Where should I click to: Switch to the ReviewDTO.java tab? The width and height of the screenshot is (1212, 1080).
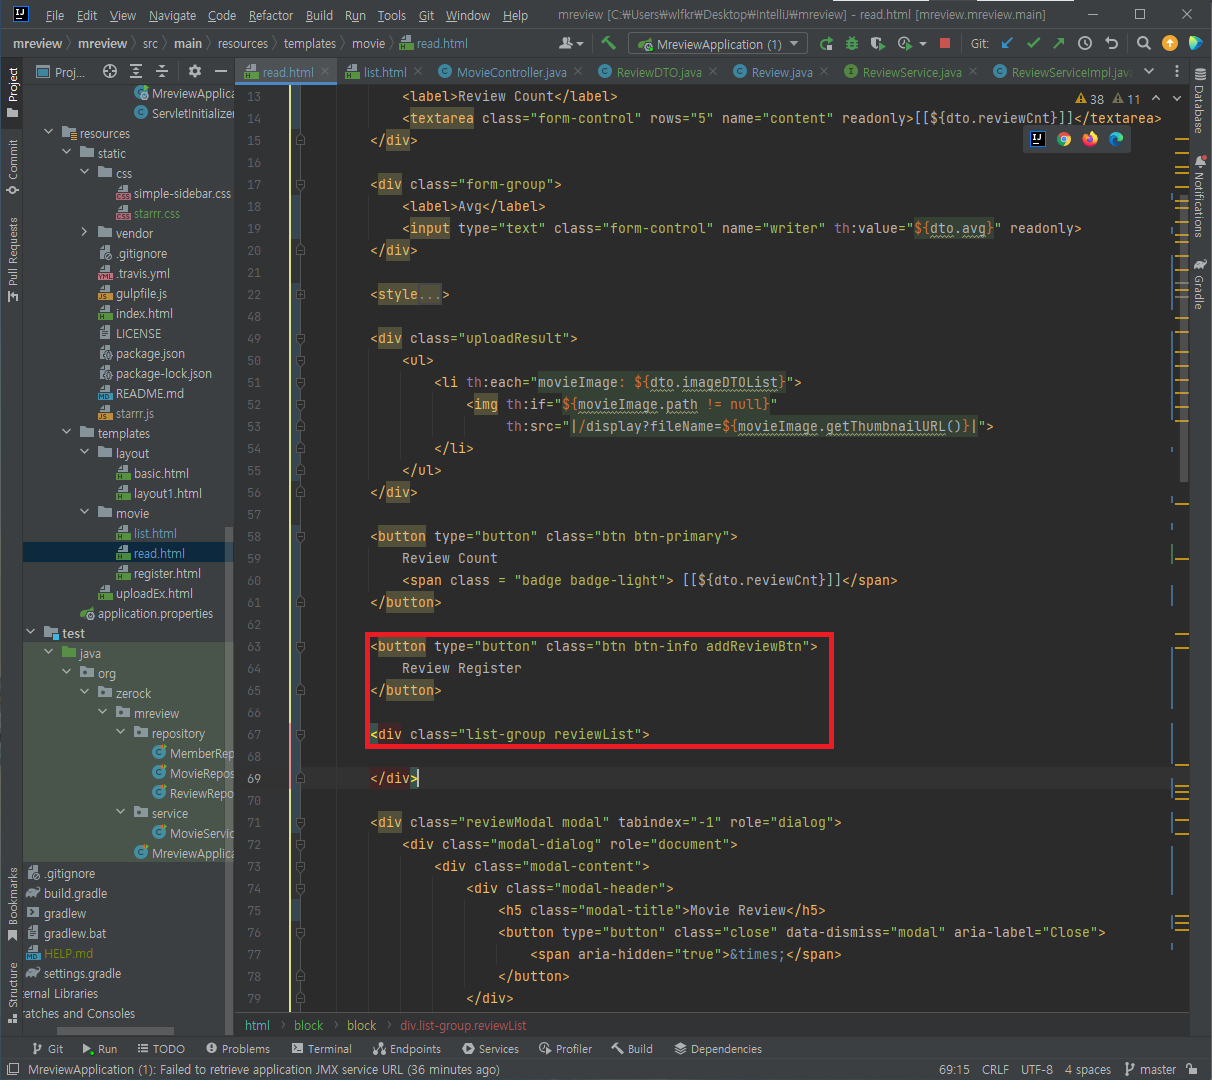coord(659,72)
